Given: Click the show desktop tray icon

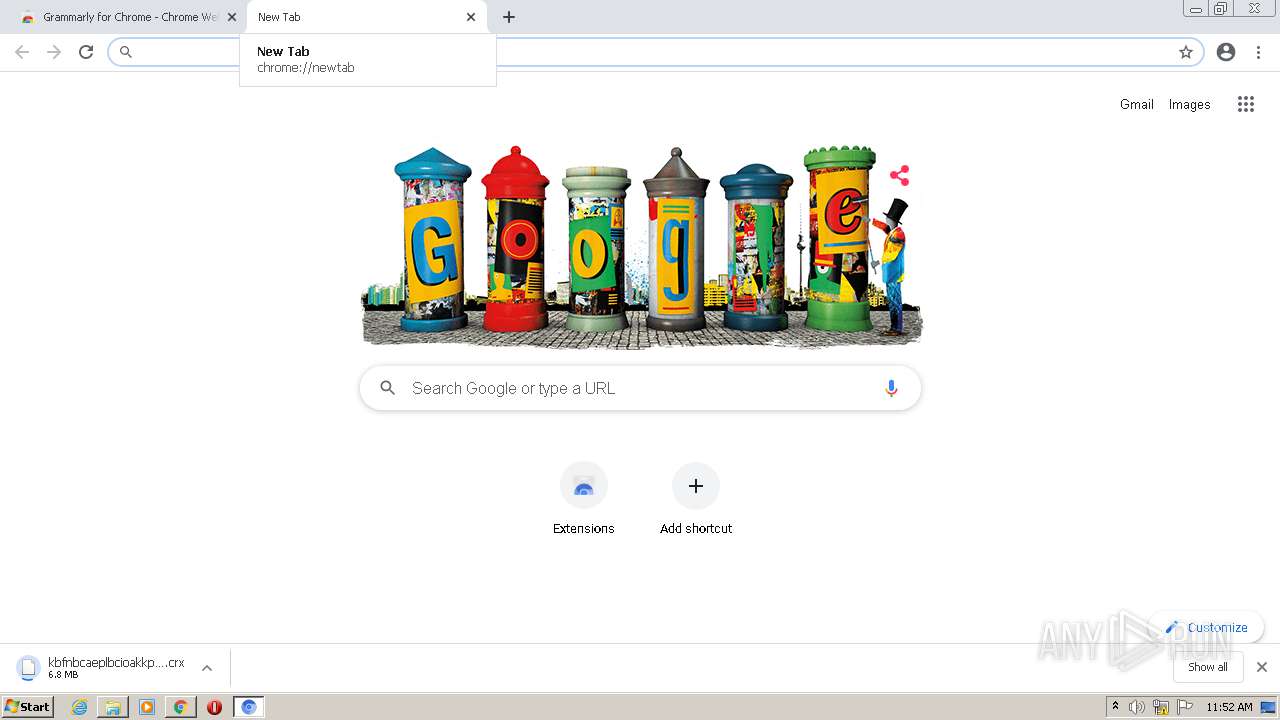Looking at the screenshot, I should [1269, 707].
